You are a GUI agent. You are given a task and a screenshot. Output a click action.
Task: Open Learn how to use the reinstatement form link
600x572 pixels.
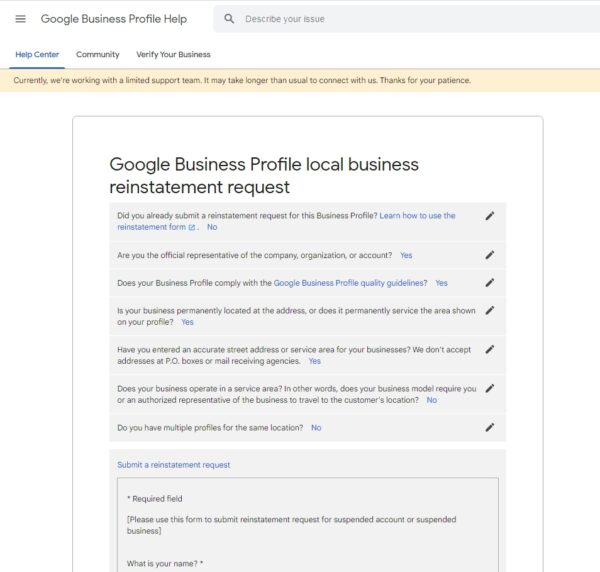coord(286,221)
